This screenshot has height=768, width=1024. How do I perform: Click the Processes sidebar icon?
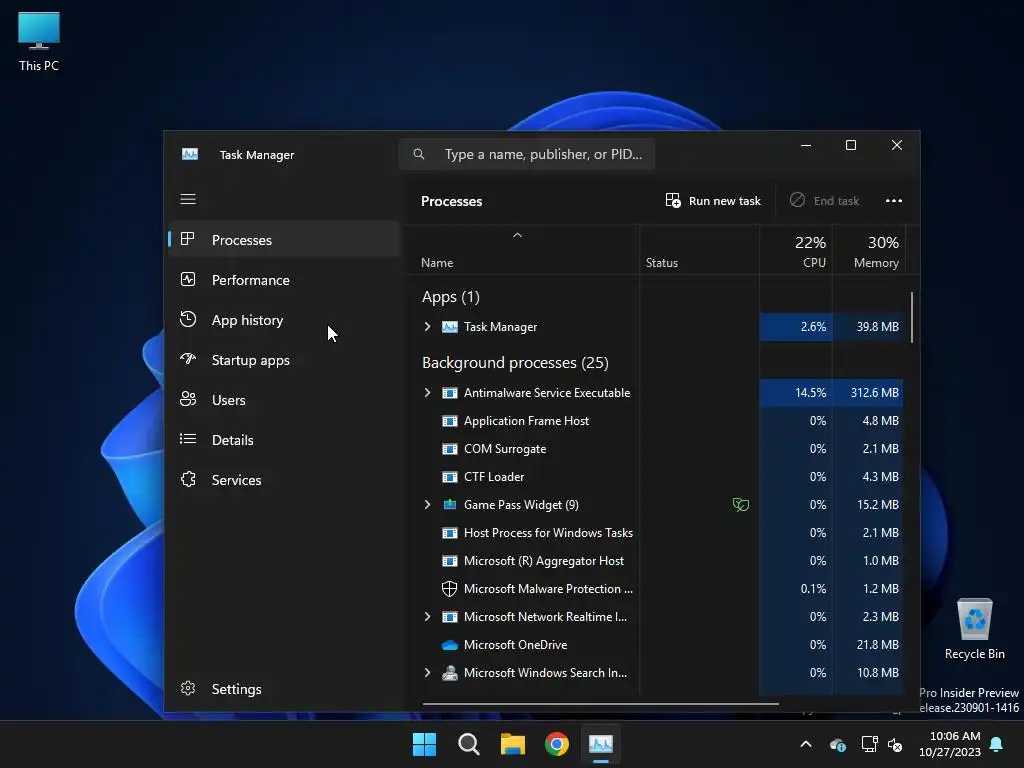point(187,240)
